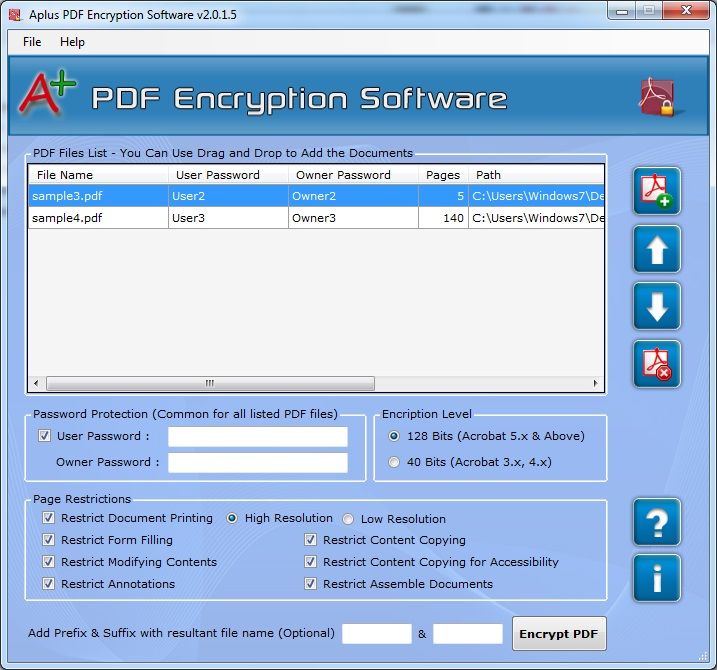Uncheck Restrict Annotations

pos(48,584)
